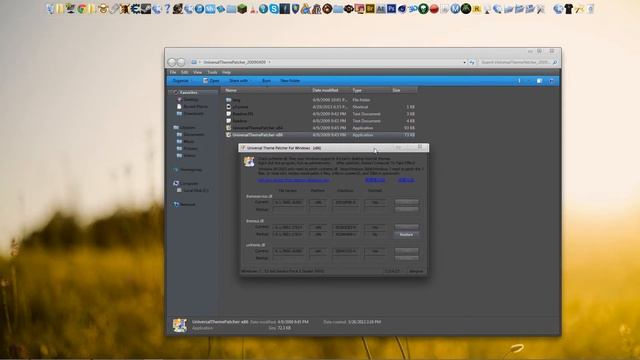Select Documents library
The height and width of the screenshot is (360, 640).
point(193,134)
